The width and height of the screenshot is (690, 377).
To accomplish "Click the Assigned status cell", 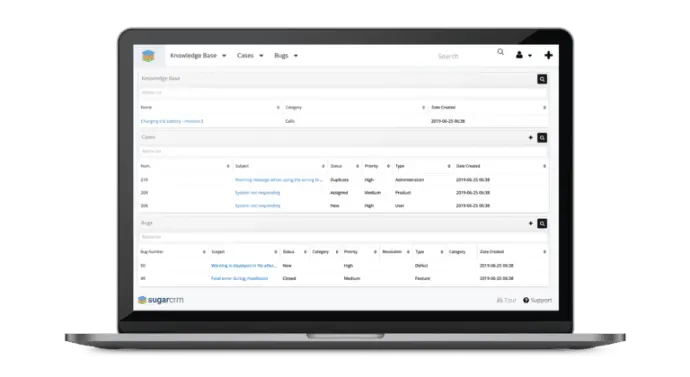I will (x=339, y=193).
